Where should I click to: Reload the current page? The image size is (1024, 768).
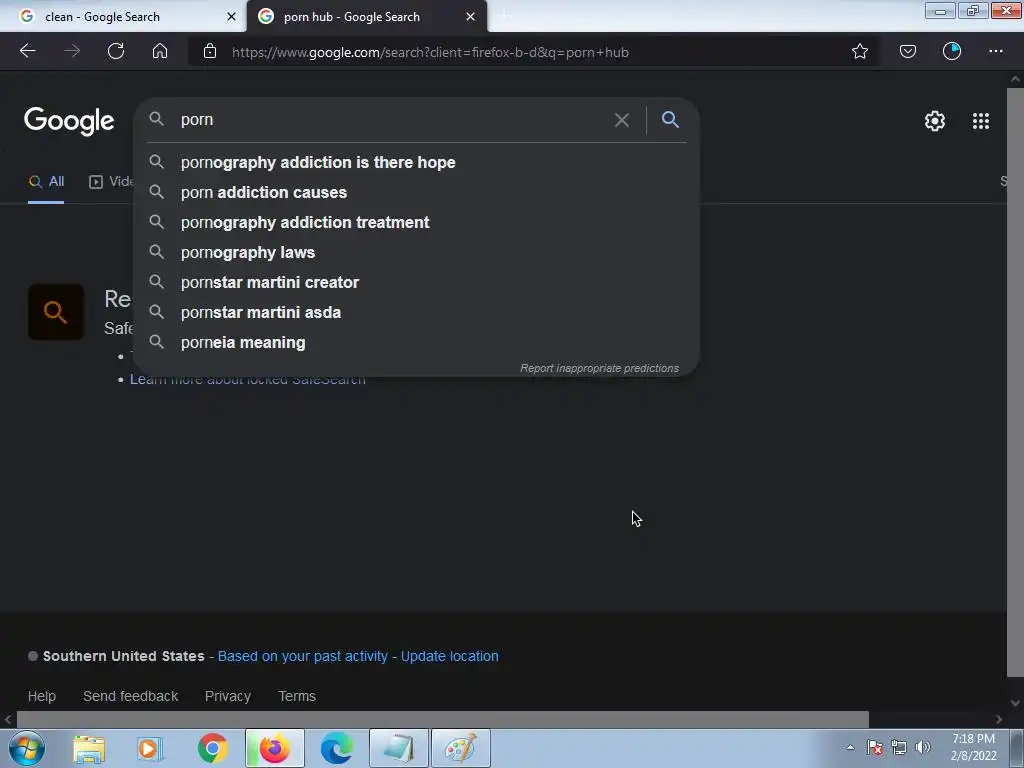(116, 51)
